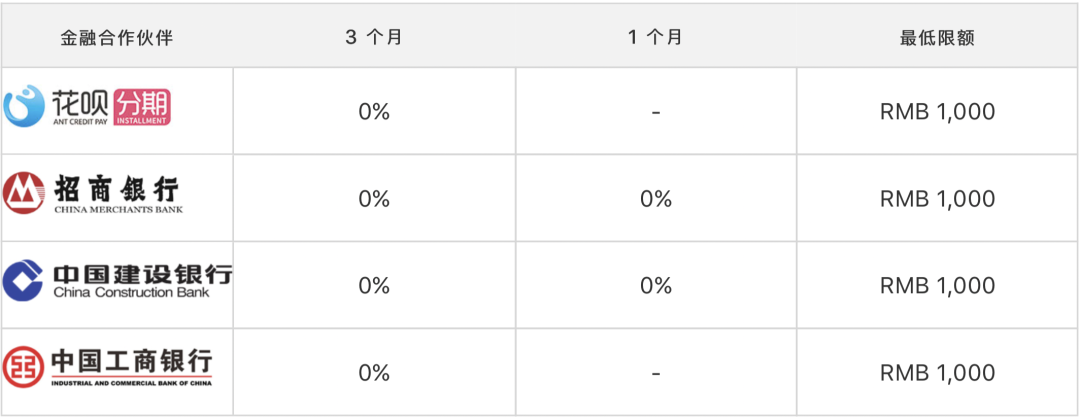The width and height of the screenshot is (1080, 419).
Task: Click China Construction Bank 3-month 0% cell
Action: (x=374, y=286)
